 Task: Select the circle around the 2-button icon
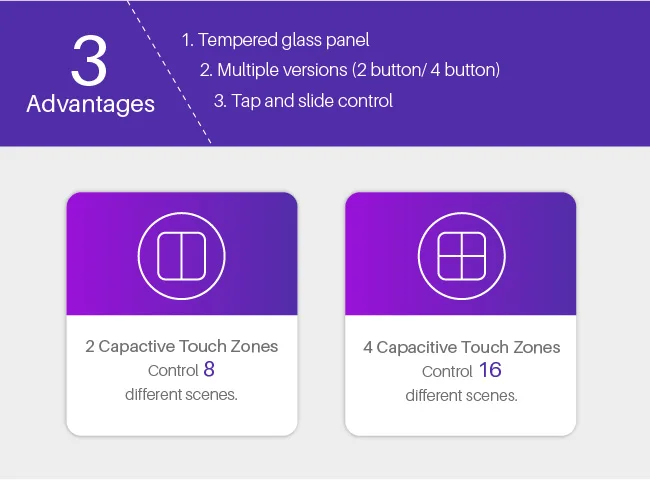click(x=182, y=256)
